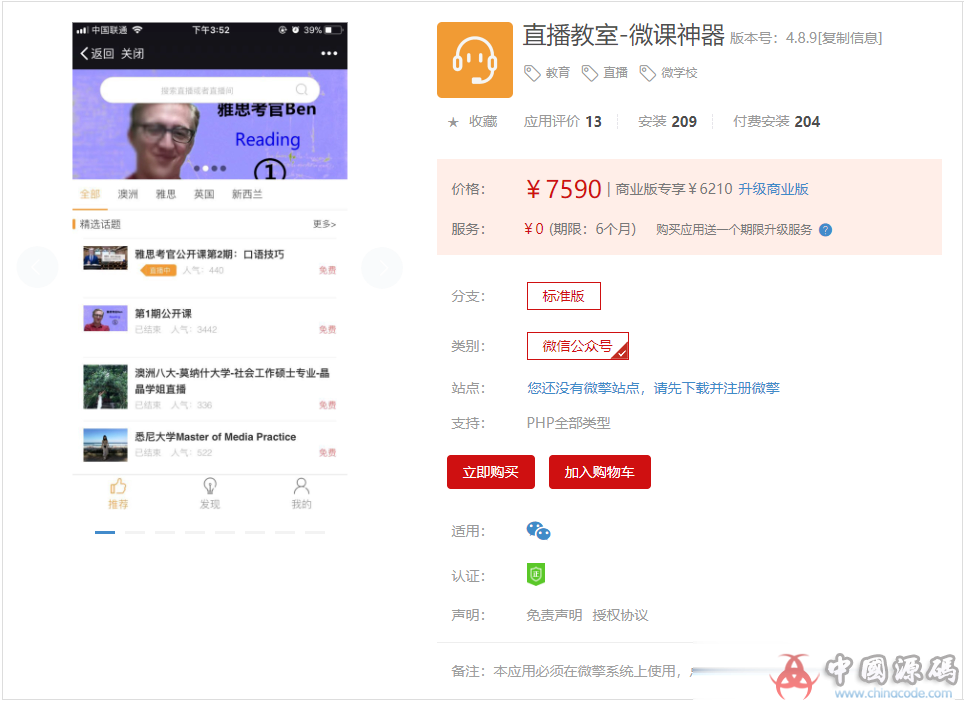Tap the 我的 person icon in phone bottom bar

tap(301, 486)
